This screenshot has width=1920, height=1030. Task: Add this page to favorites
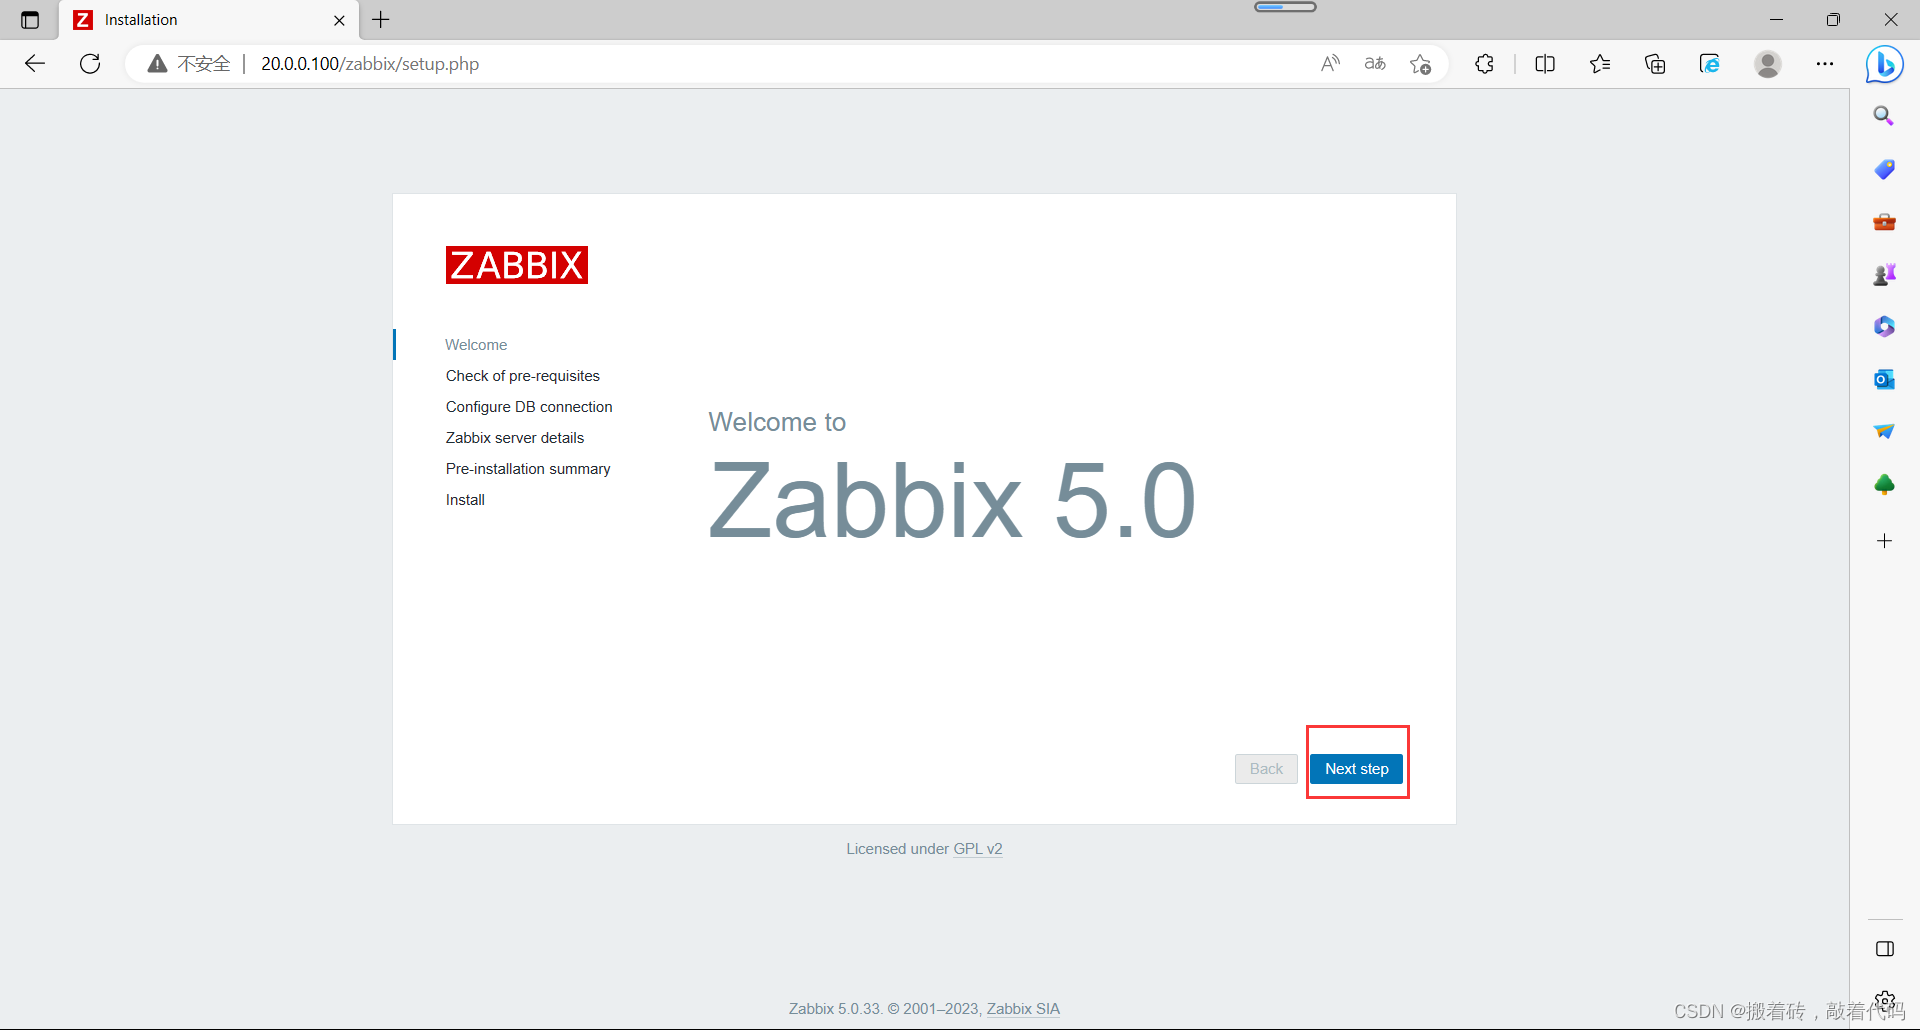[x=1420, y=64]
